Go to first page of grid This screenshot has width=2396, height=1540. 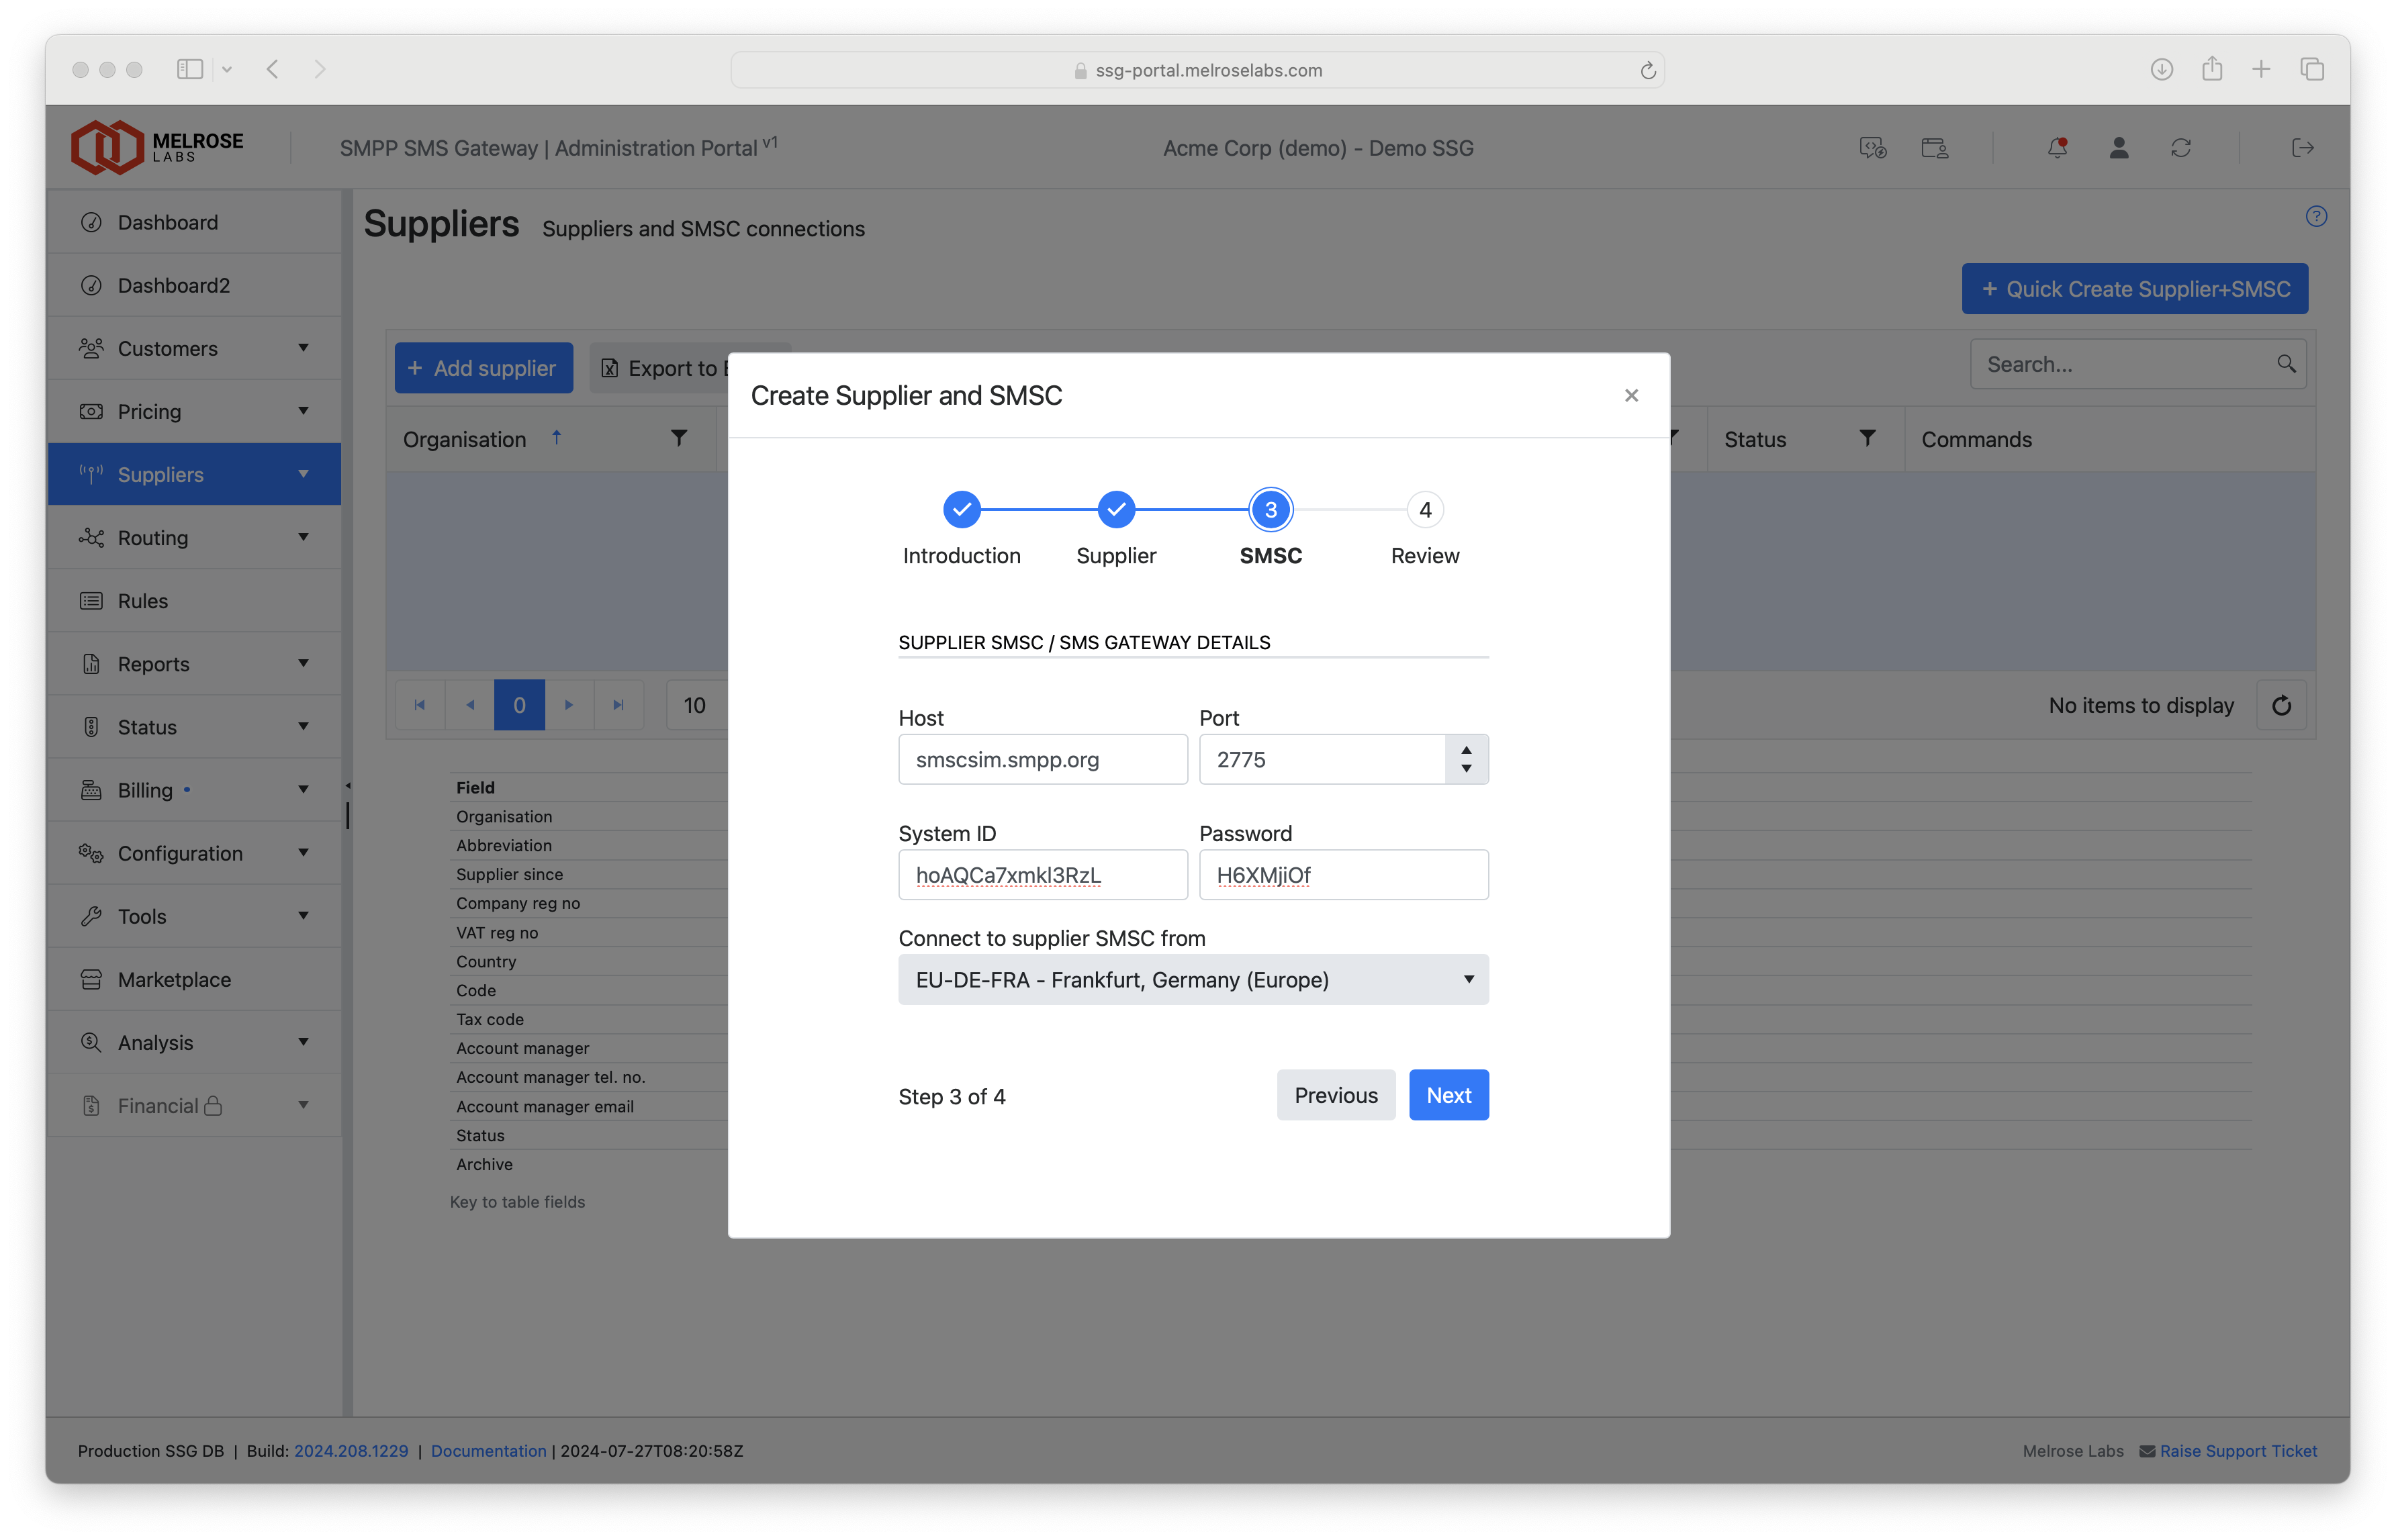pos(420,705)
